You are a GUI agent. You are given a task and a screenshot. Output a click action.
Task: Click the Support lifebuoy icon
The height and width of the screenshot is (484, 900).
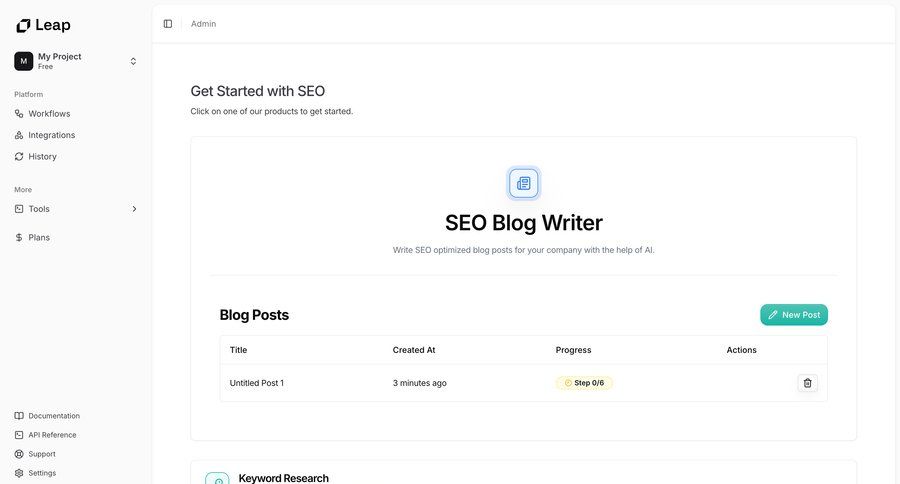(x=19, y=454)
